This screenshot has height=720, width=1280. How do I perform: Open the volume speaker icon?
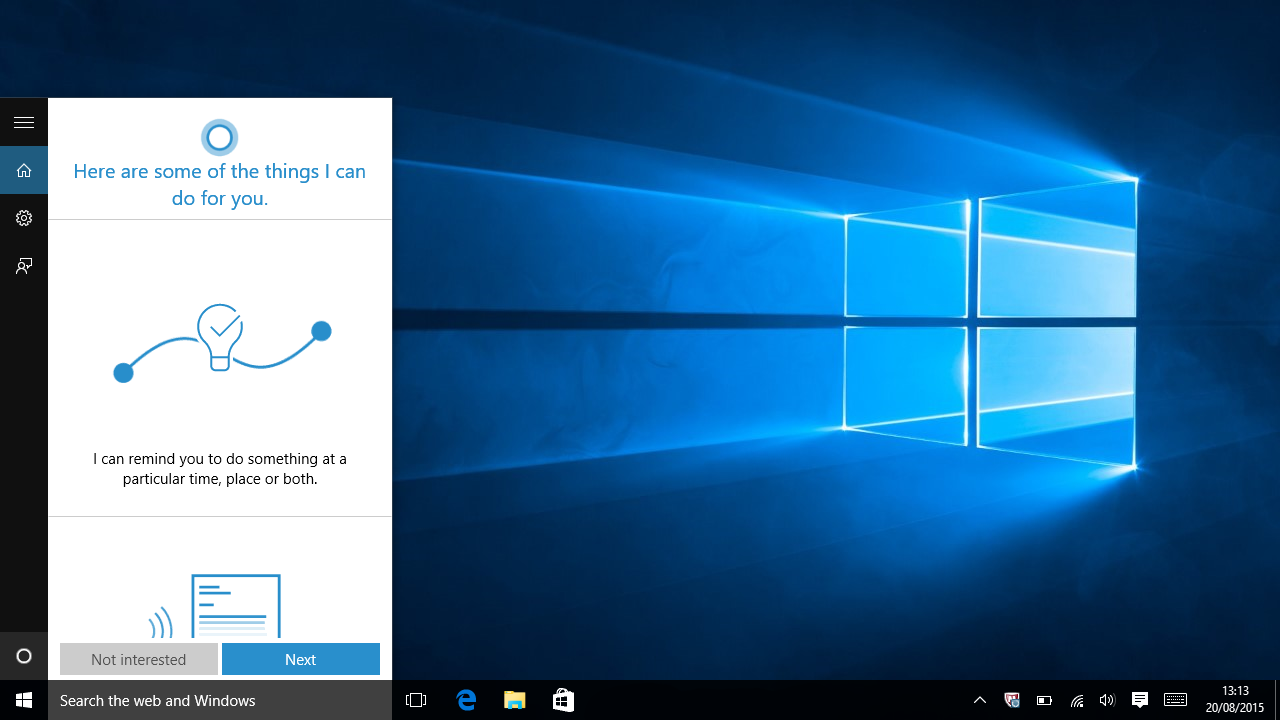[1106, 700]
